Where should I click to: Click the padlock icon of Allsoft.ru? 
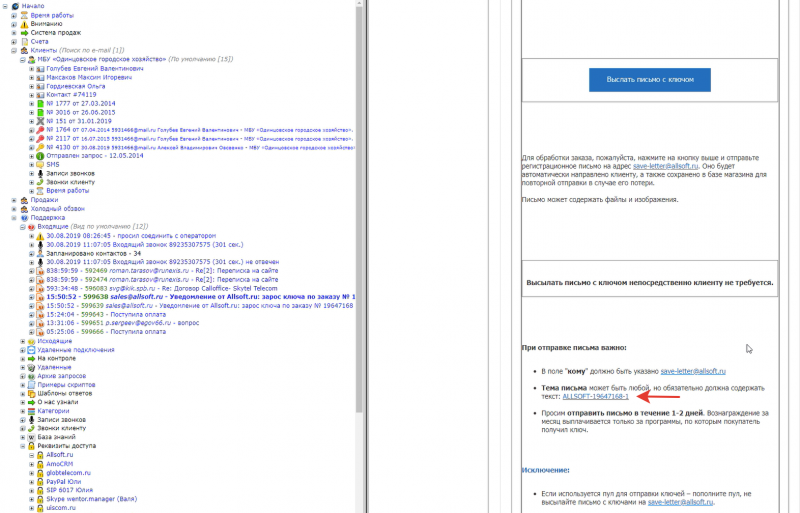click(x=40, y=455)
